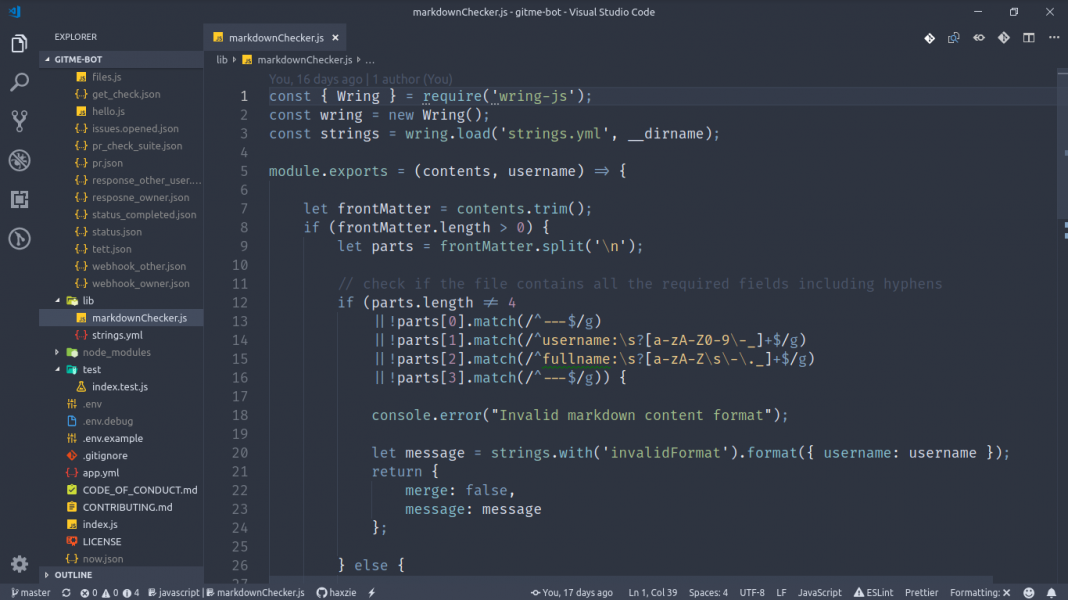Dismiss the Formatting status with its X
1068x600 pixels.
pos(1005,592)
